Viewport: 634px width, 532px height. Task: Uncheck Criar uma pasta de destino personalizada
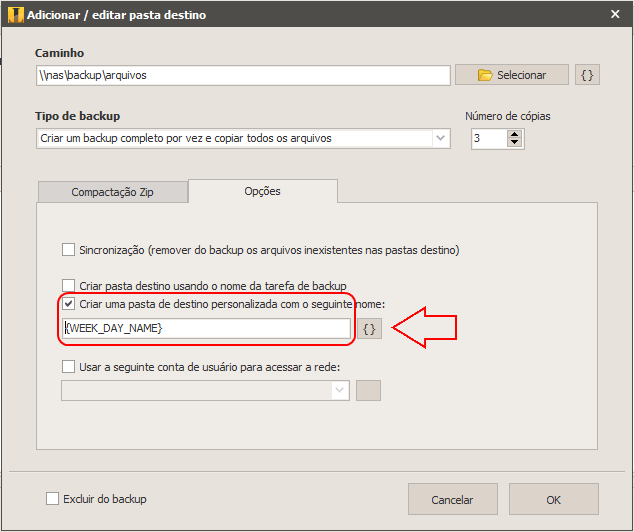point(68,304)
